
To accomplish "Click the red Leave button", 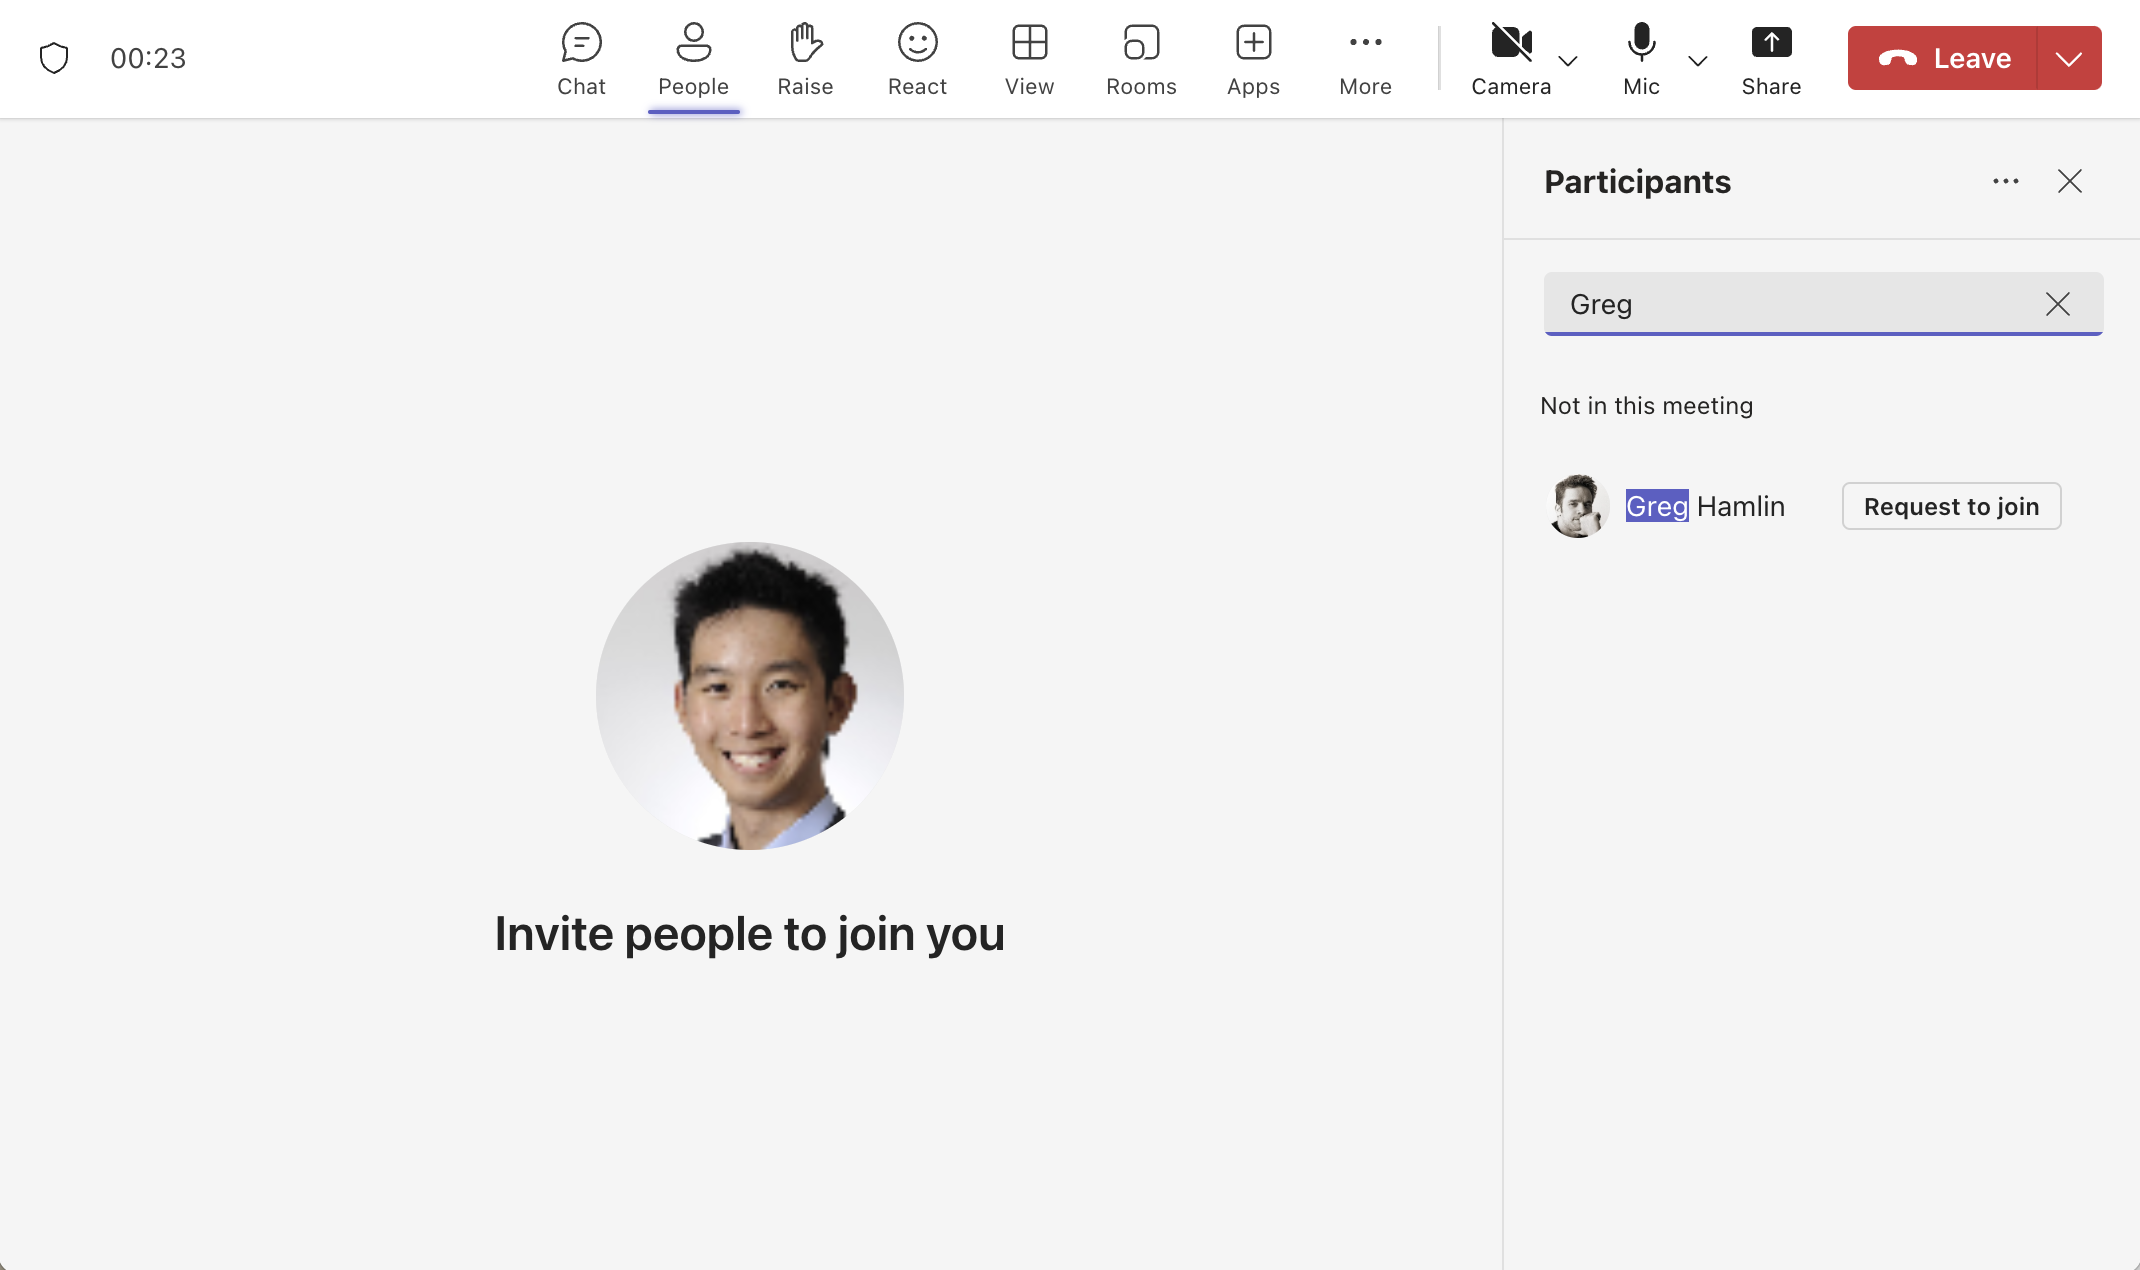I will pos(1942,58).
